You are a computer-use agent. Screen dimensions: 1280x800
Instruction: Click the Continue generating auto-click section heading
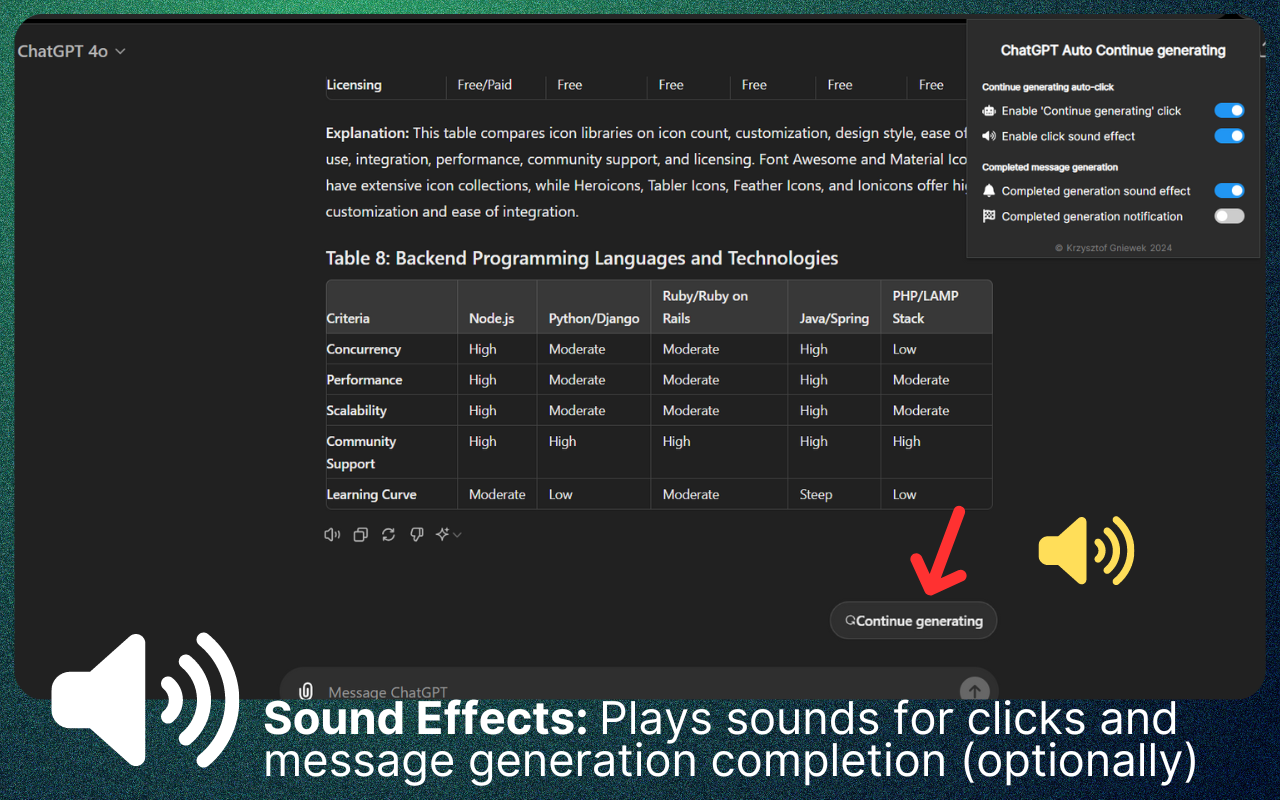(1048, 87)
